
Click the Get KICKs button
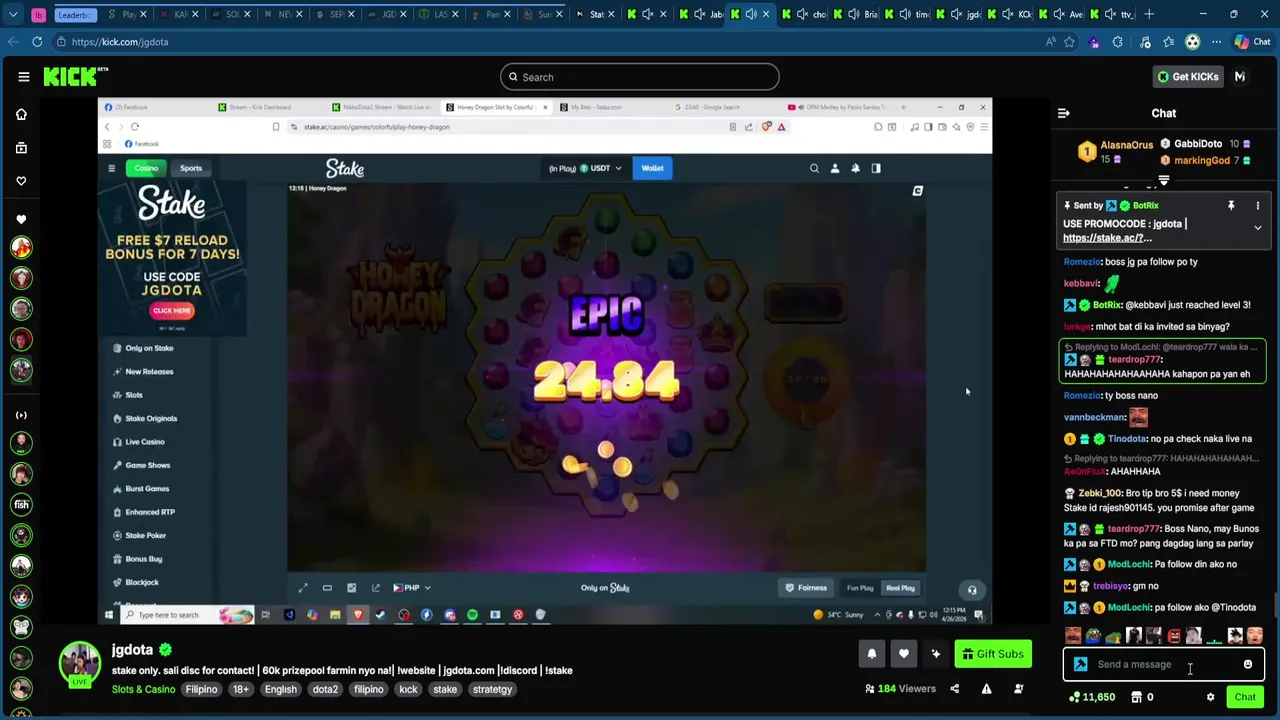coord(1187,77)
